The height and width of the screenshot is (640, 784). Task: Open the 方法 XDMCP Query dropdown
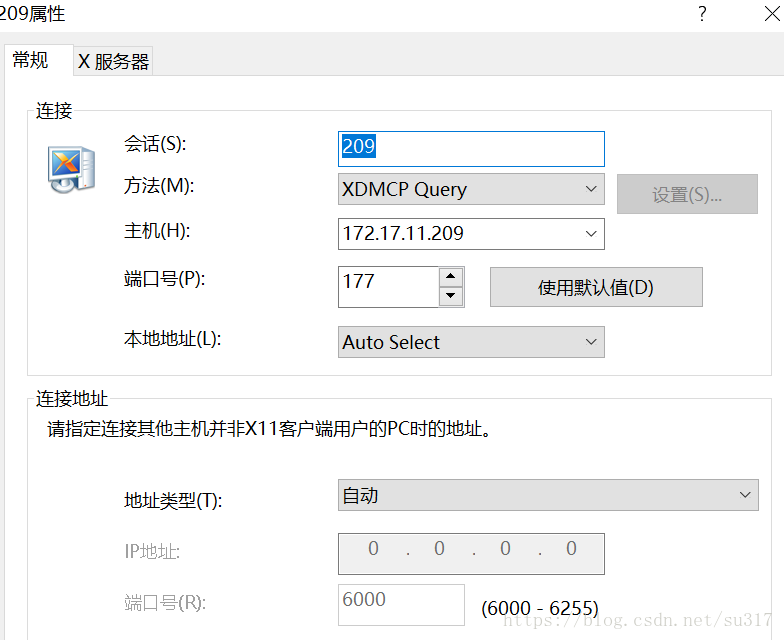coord(471,189)
